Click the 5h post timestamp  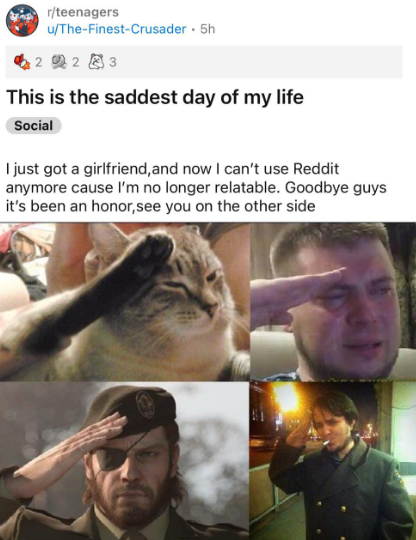point(208,29)
